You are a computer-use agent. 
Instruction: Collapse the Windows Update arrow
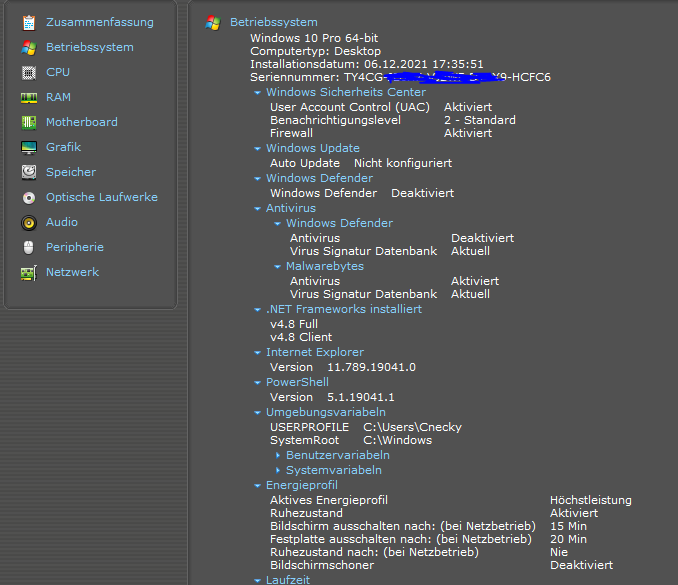pyautogui.click(x=257, y=148)
